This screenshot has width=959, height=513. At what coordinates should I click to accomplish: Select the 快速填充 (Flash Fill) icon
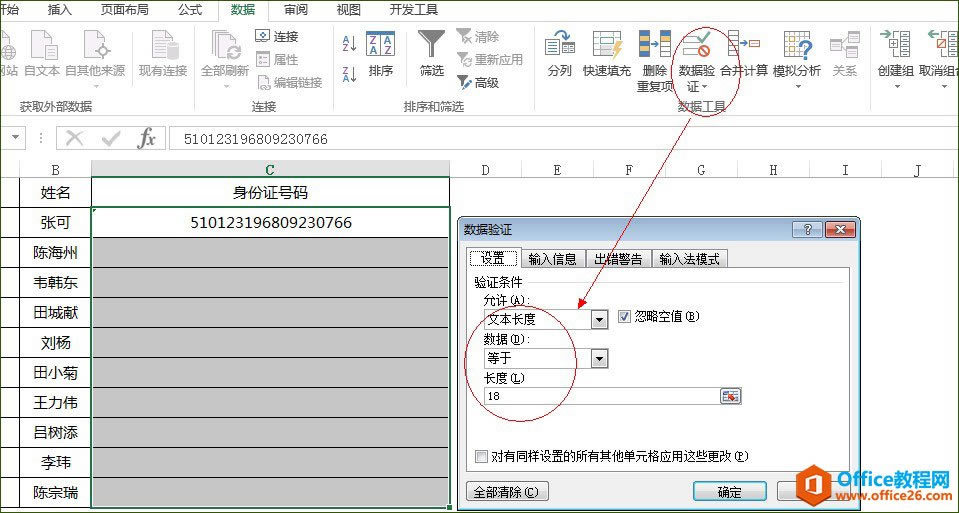[x=607, y=46]
